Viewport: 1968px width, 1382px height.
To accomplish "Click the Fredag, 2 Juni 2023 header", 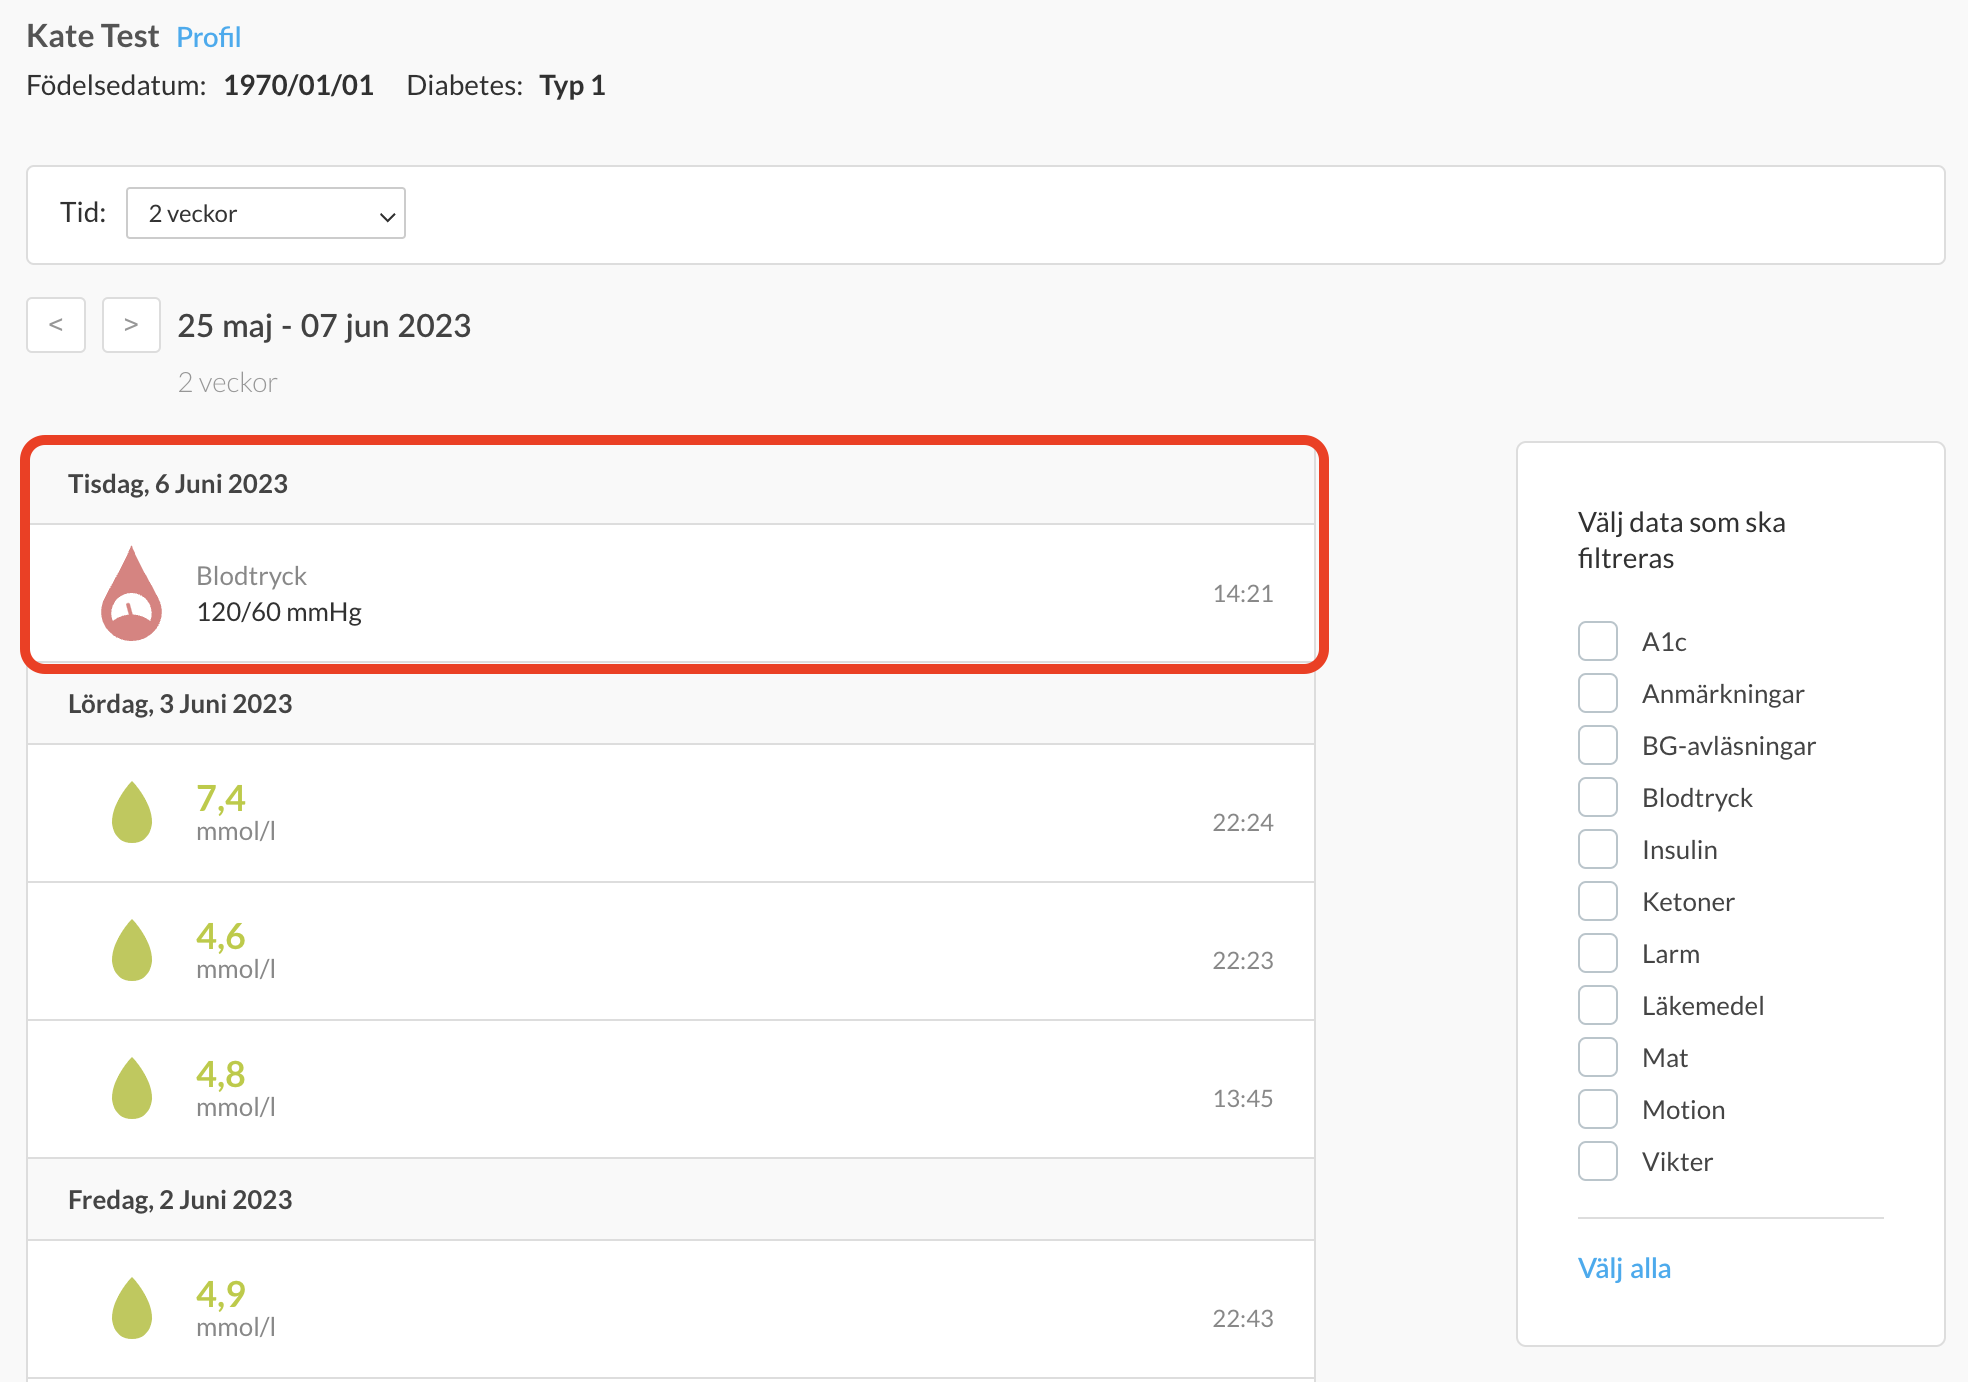I will tap(180, 1200).
